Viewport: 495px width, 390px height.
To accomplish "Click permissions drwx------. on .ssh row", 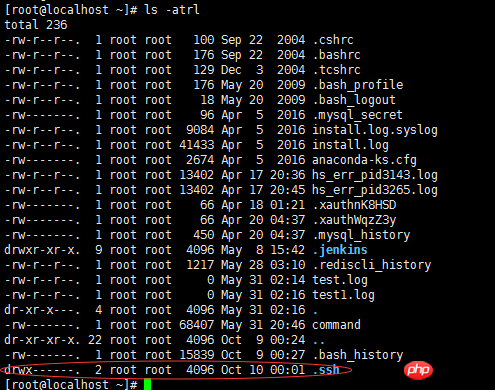I will pos(42,370).
